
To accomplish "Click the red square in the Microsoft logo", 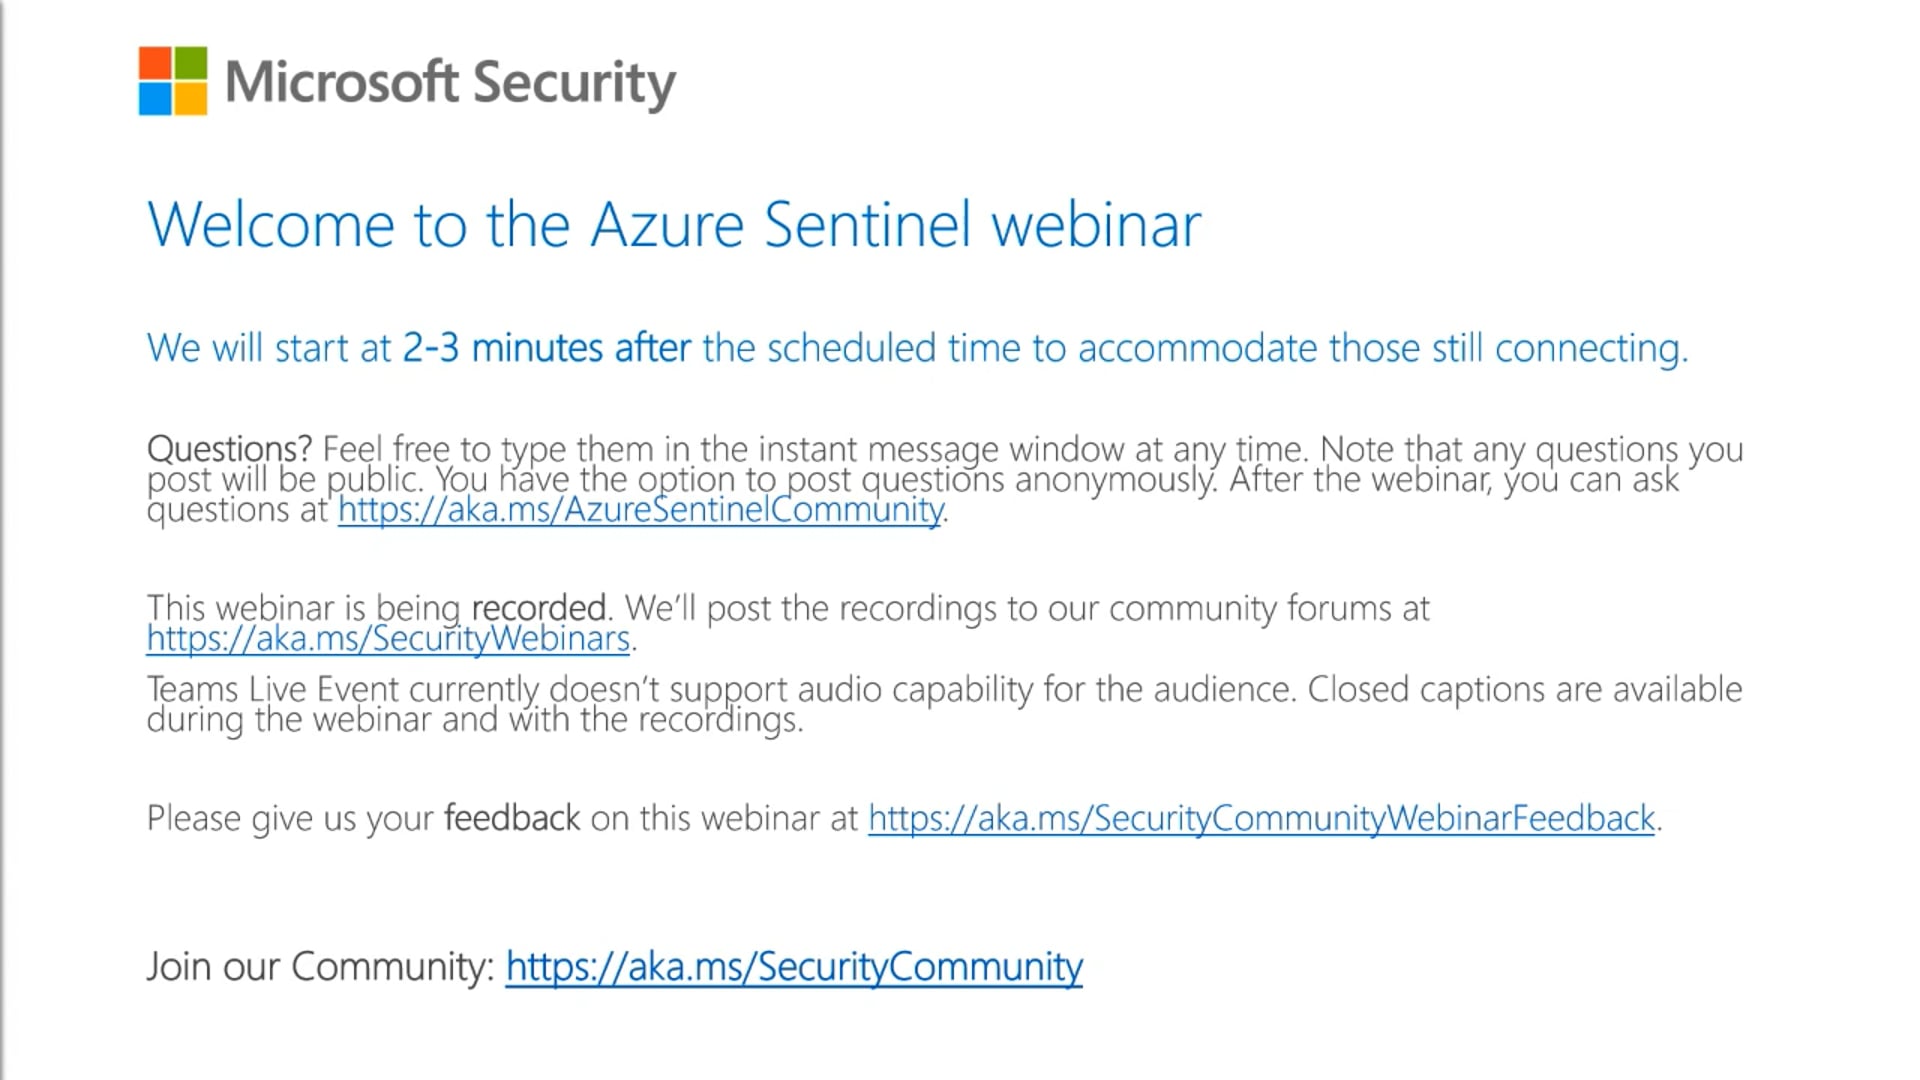I will (155, 63).
